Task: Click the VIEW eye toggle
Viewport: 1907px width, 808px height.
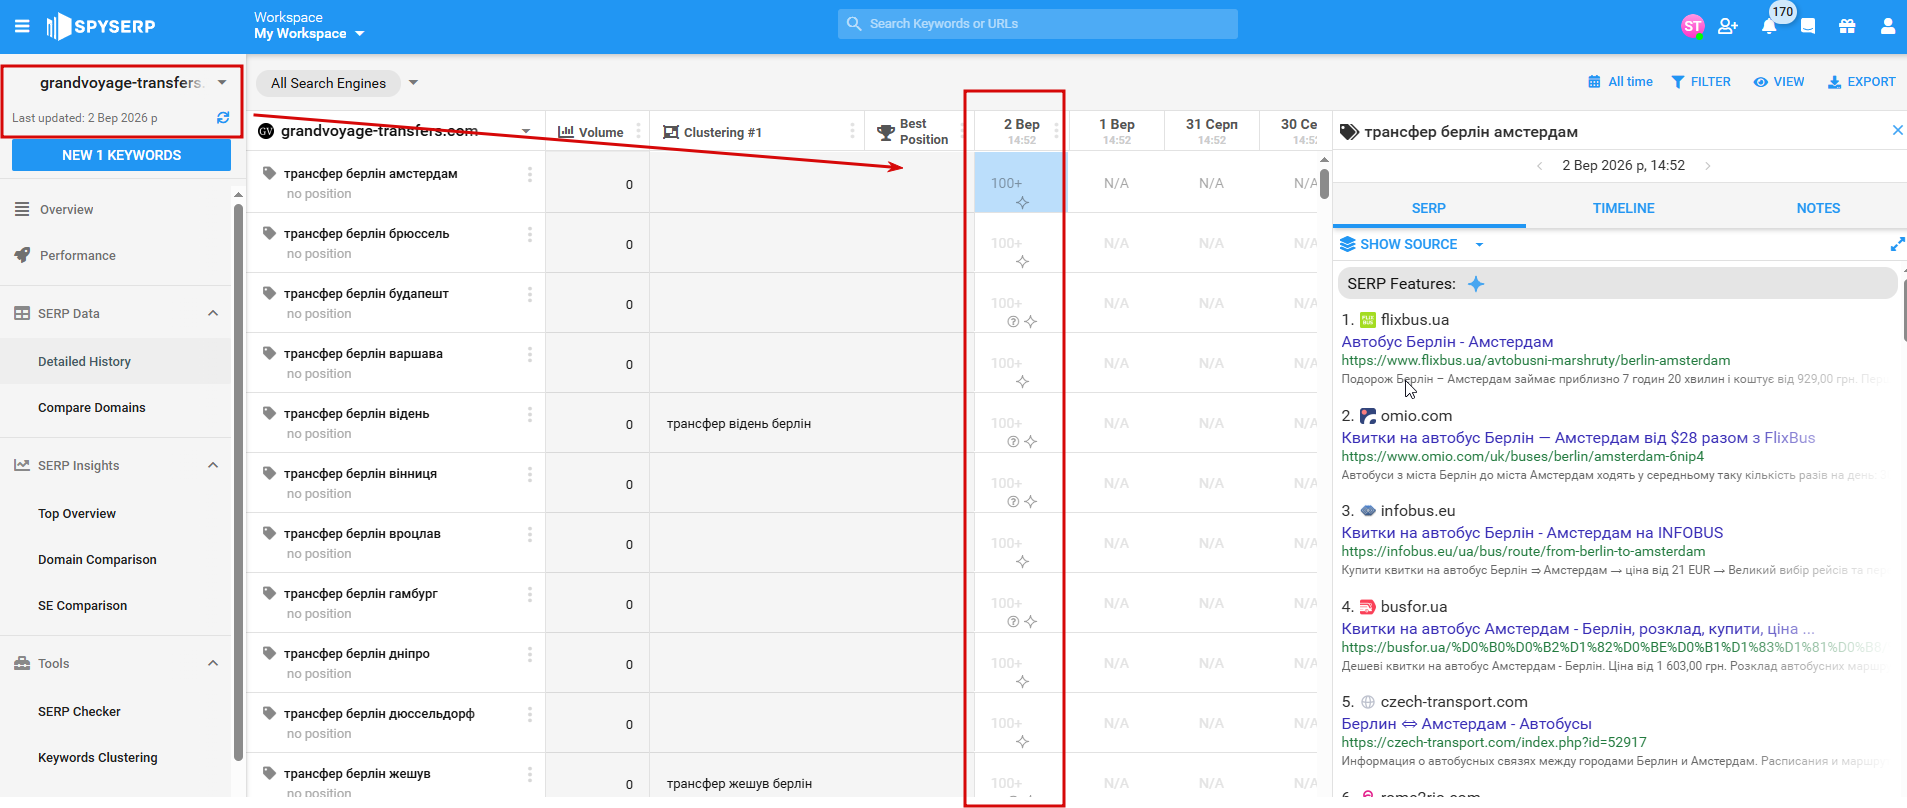Action: tap(1779, 82)
